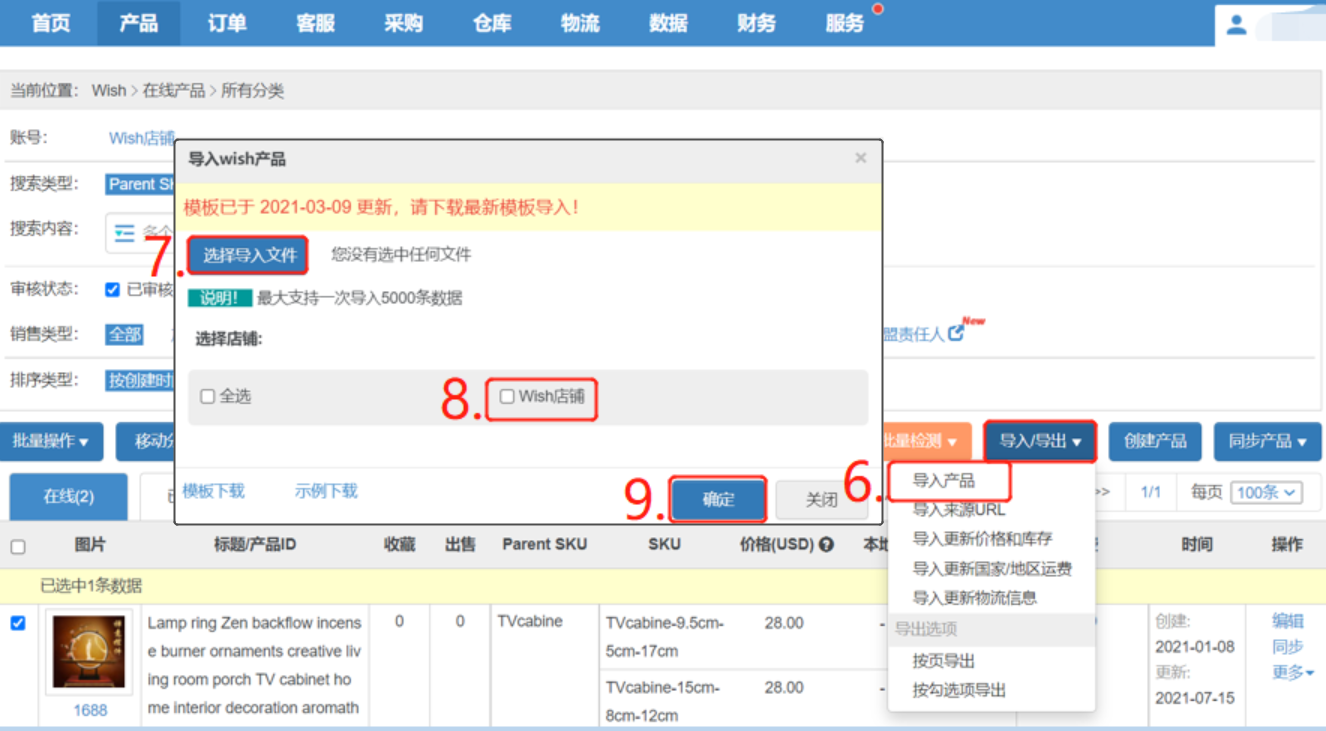This screenshot has width=1326, height=731.
Task: Click the 收藏 column header
Action: tap(400, 545)
